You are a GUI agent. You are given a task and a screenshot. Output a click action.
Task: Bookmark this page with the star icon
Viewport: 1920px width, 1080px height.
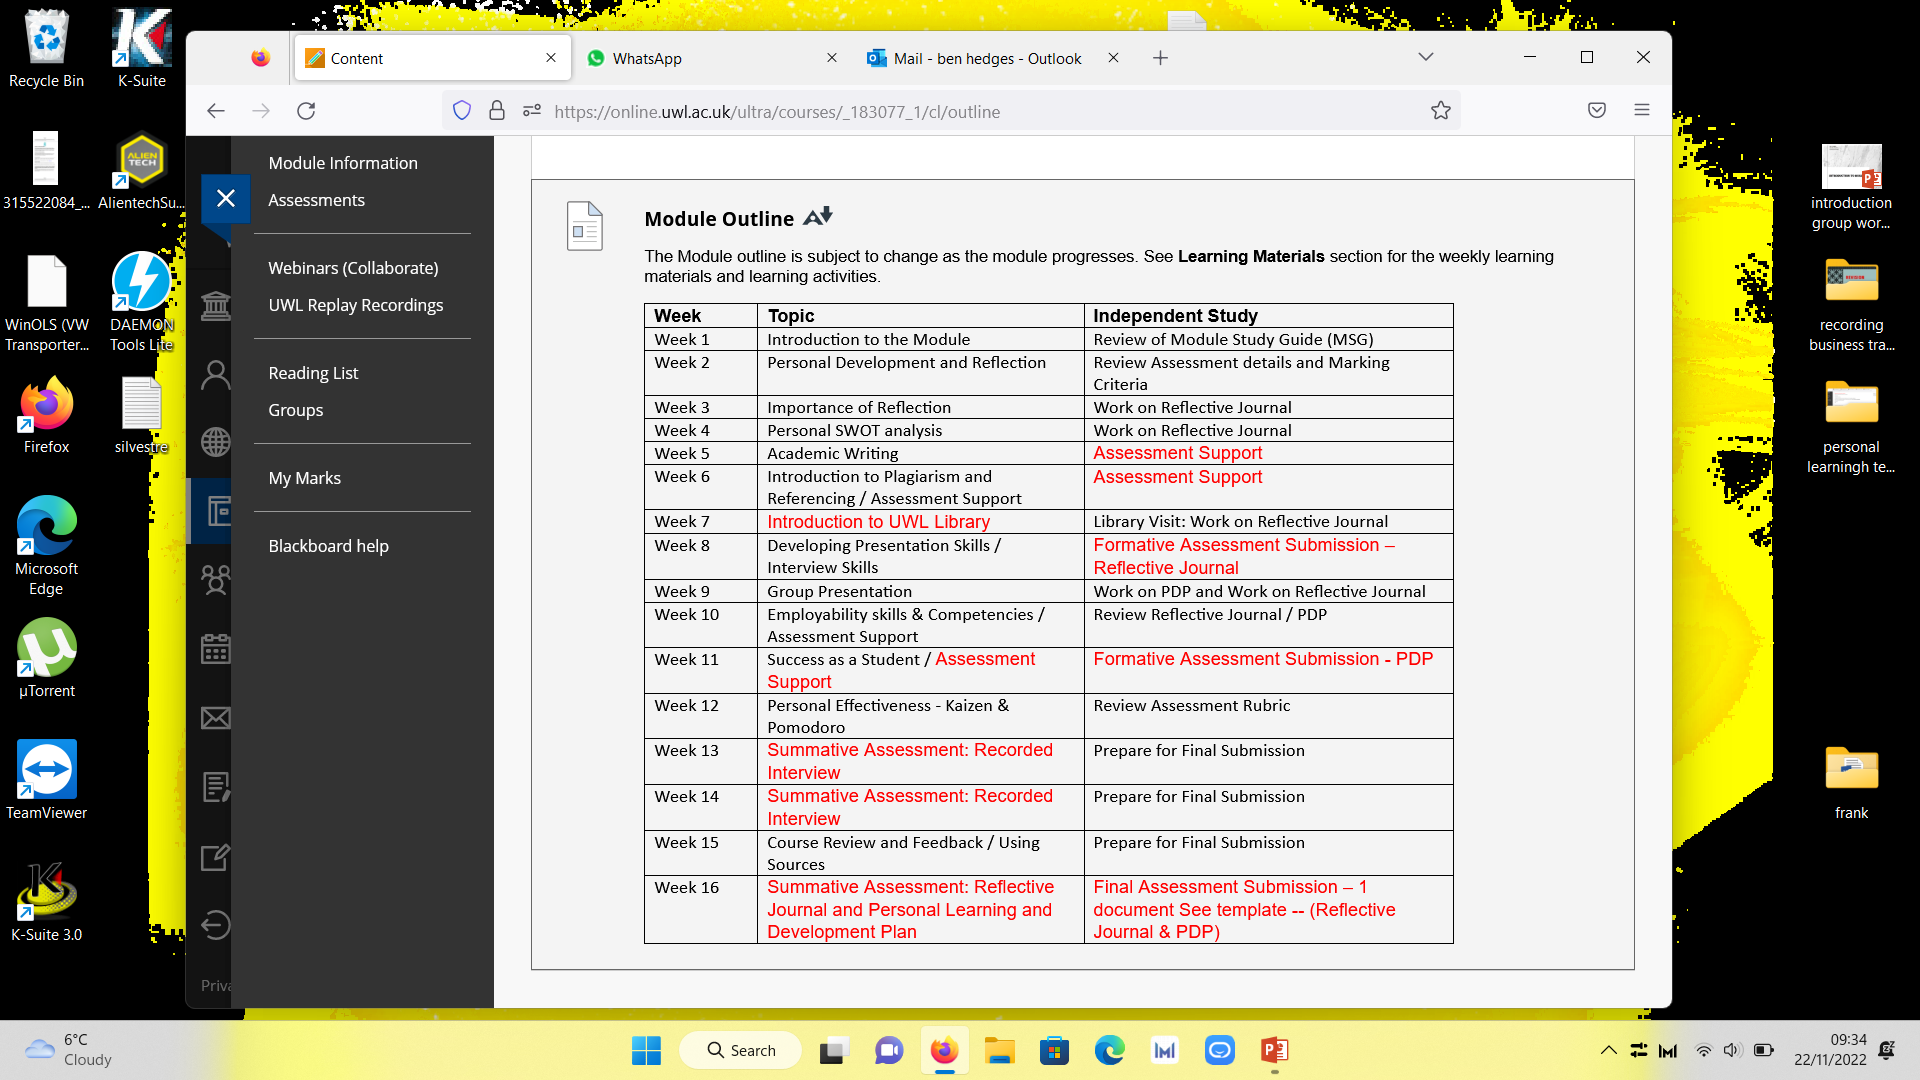tap(1440, 111)
